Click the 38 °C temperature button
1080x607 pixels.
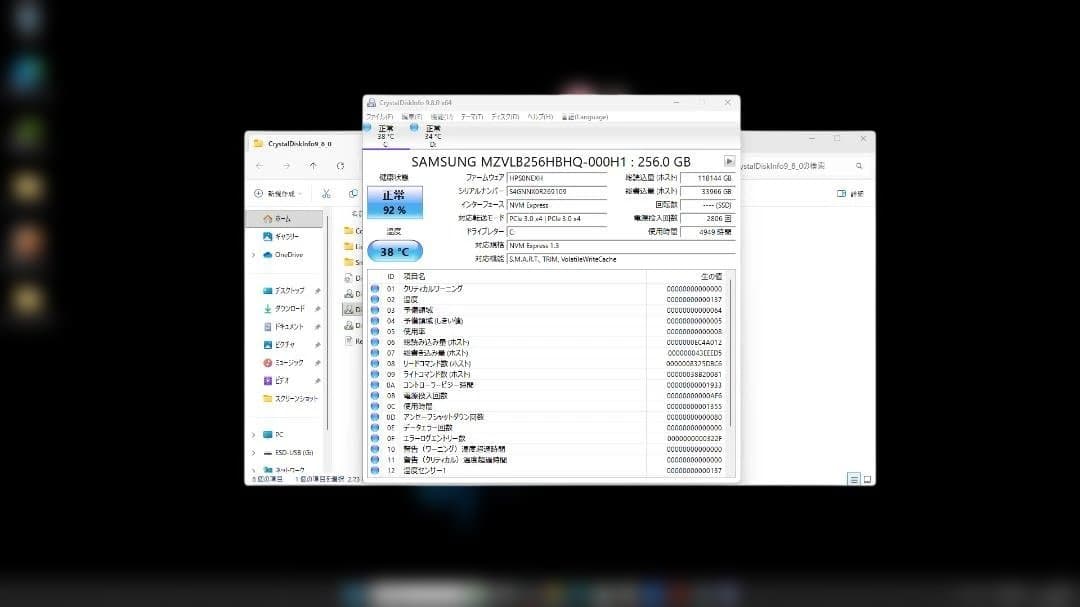pos(395,251)
